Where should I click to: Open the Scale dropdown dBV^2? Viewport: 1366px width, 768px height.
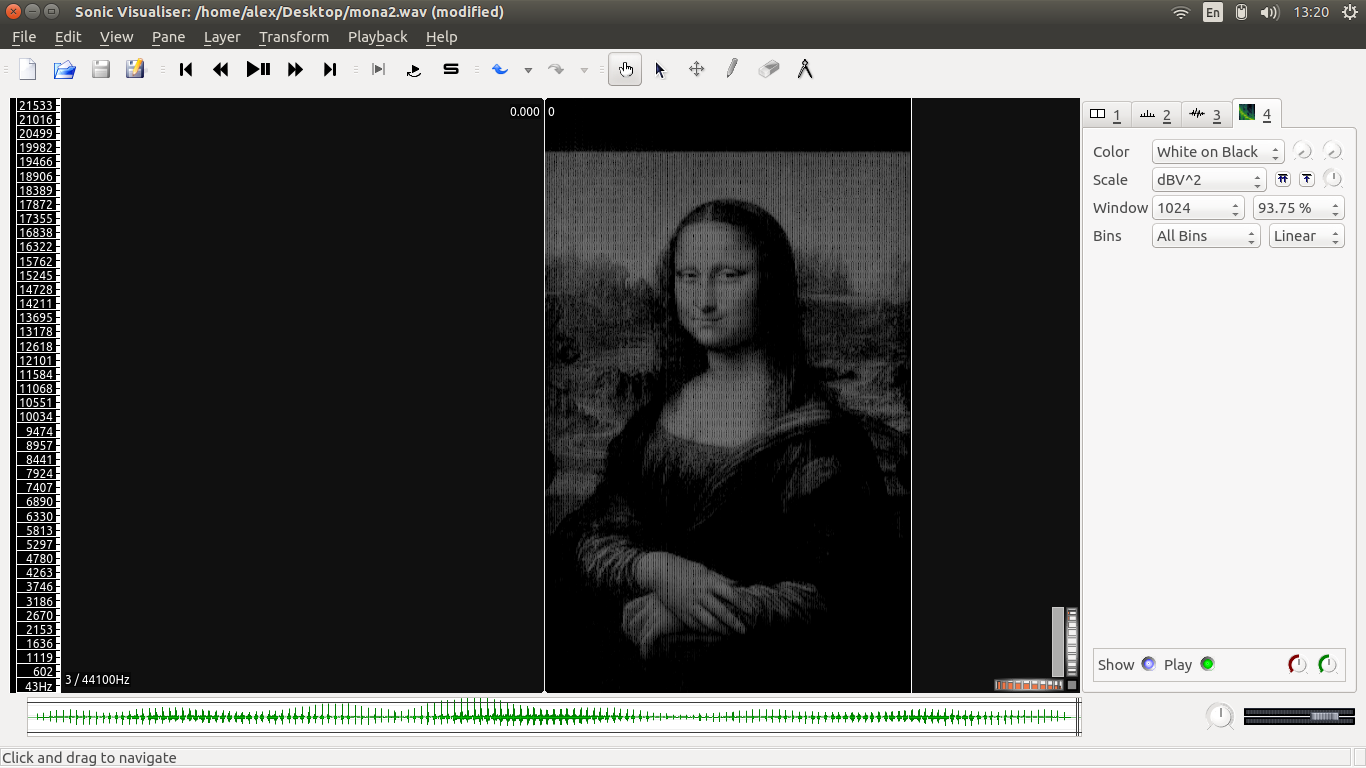click(1208, 180)
